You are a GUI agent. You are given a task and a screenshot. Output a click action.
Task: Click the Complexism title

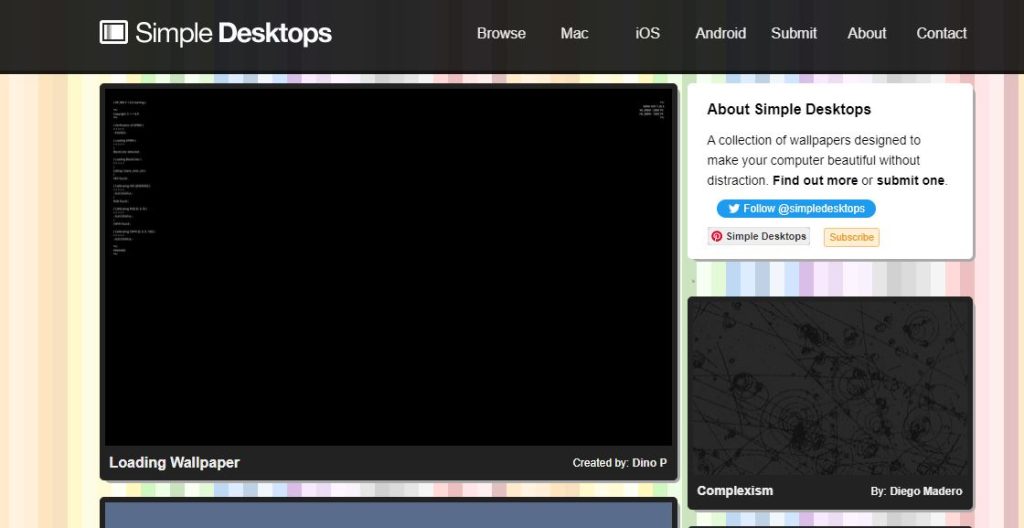click(735, 491)
